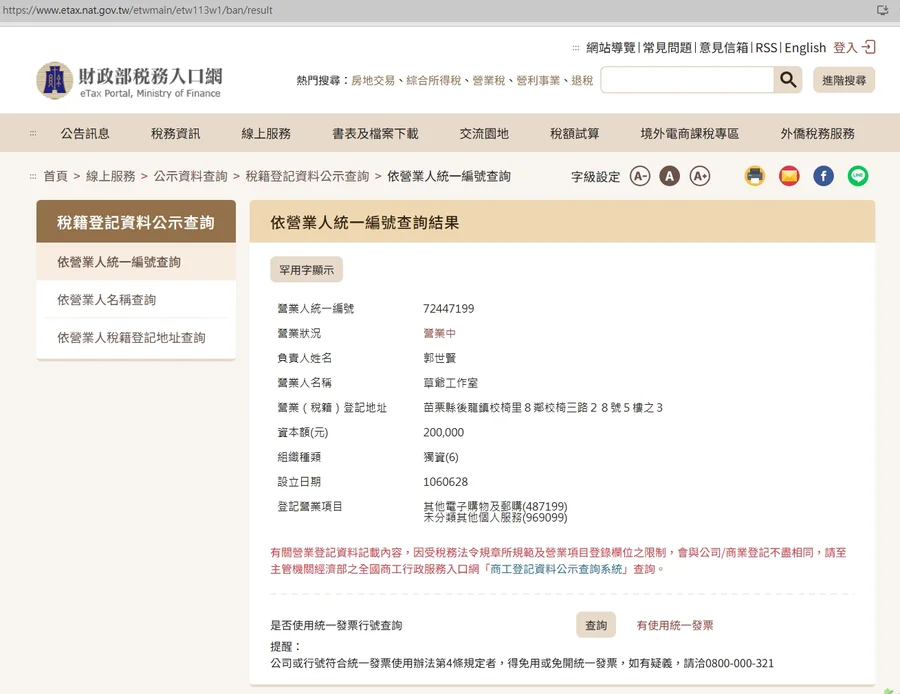The width and height of the screenshot is (900, 694).
Task: Open the 公告訊息 menu
Action: (85, 133)
